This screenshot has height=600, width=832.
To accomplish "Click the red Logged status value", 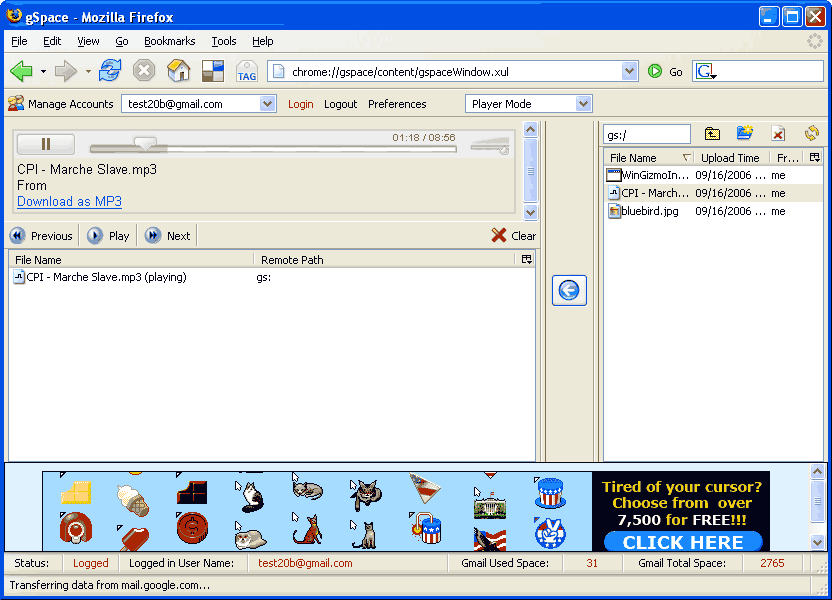I will (91, 563).
